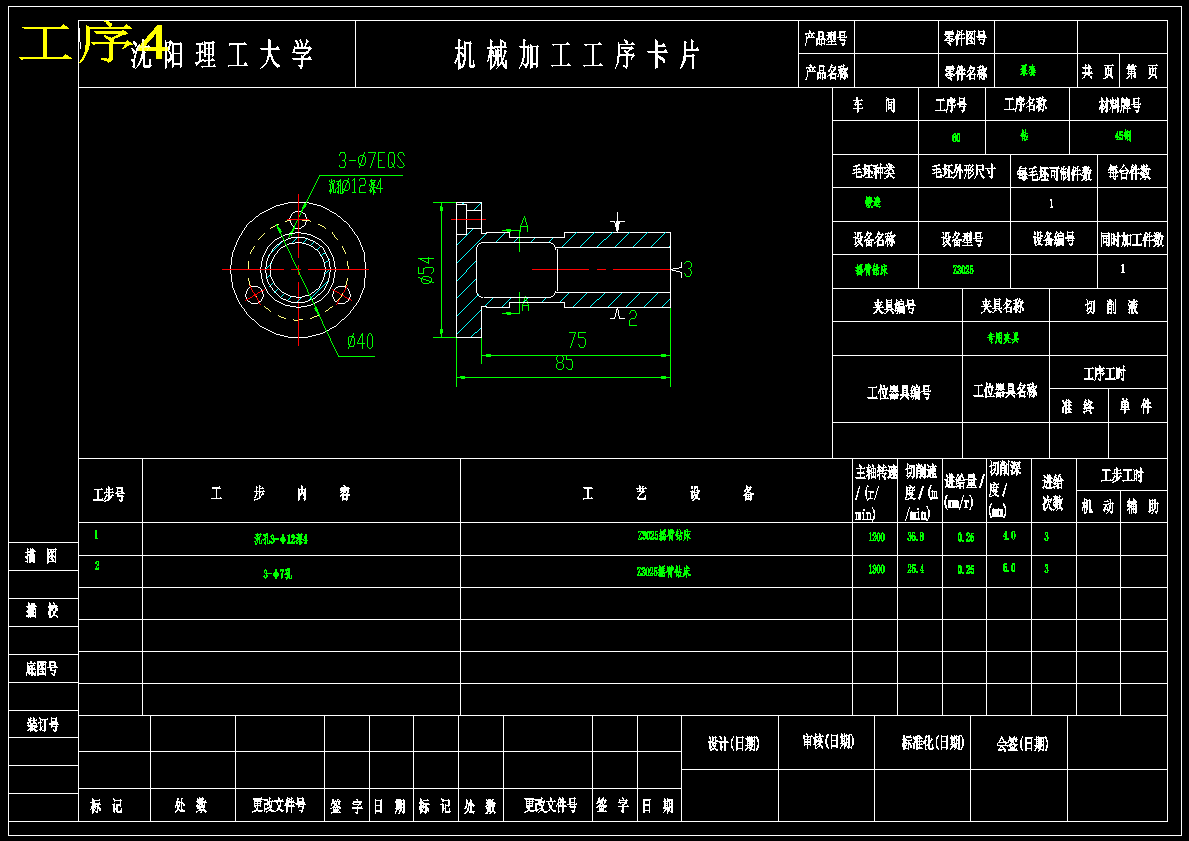Click the yellow 工序4 caption
This screenshot has width=1189, height=841.
tap(94, 43)
